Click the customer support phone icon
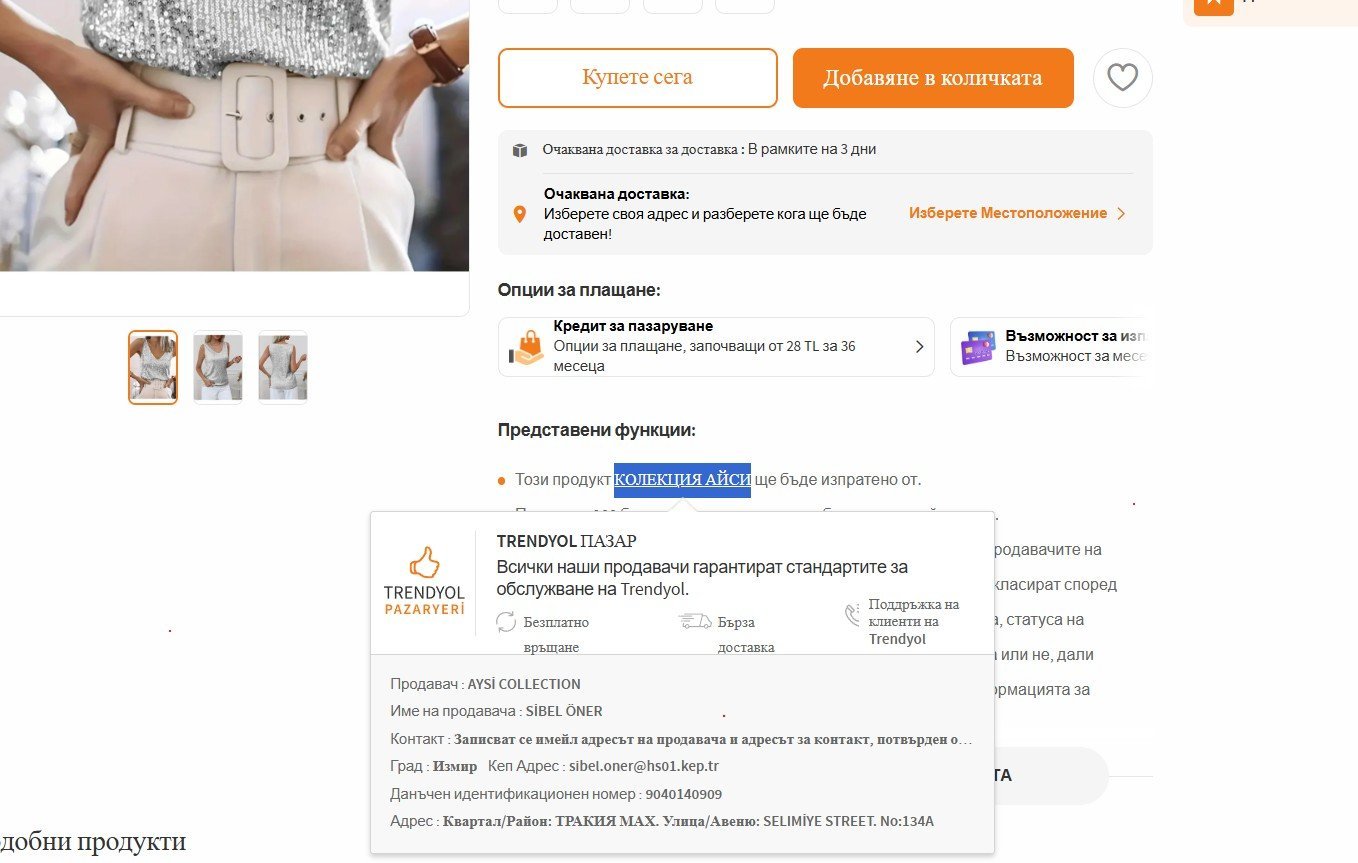 click(853, 614)
